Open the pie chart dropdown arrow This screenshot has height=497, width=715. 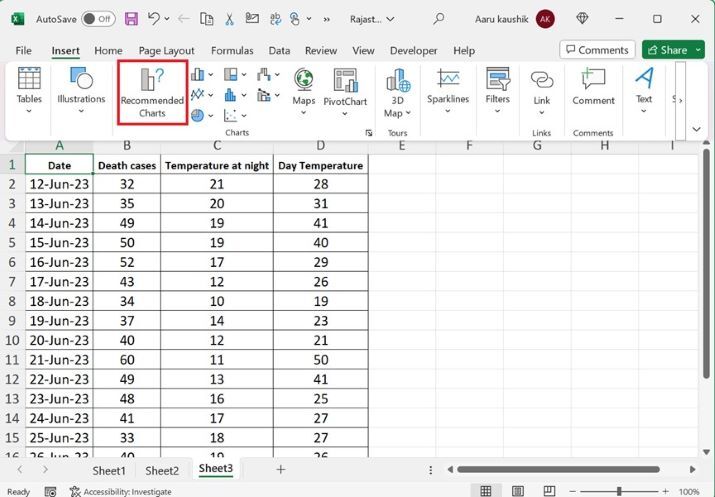pyautogui.click(x=211, y=116)
